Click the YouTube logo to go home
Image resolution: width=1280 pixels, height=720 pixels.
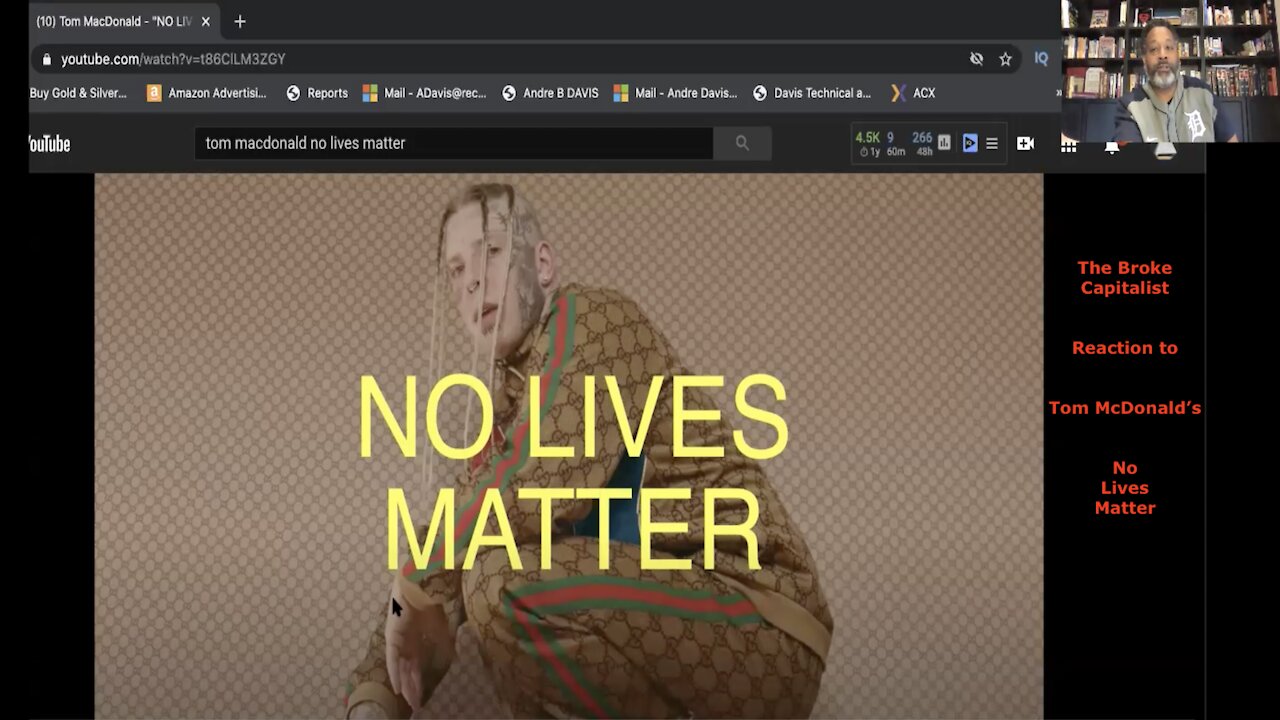50,144
